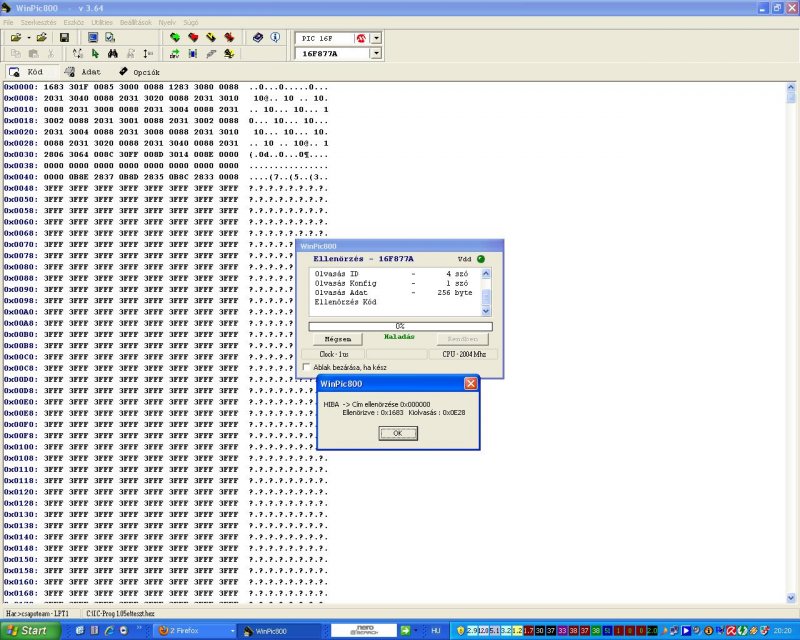Open the Nyelv menu

(x=167, y=22)
